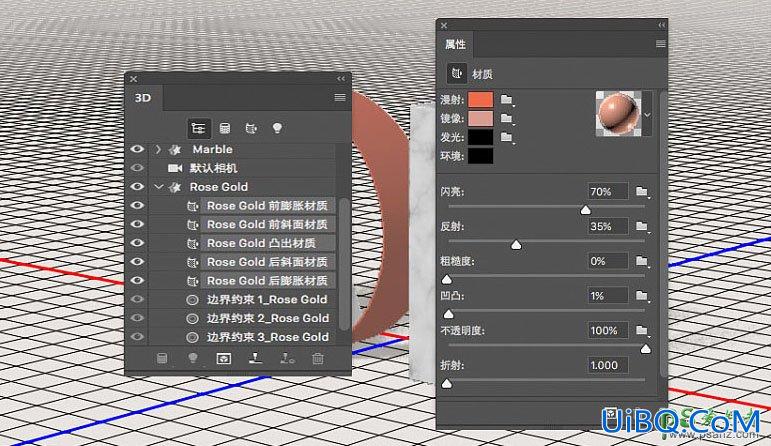Open 3D panel flyout menu
The height and width of the screenshot is (446, 771).
[x=340, y=97]
